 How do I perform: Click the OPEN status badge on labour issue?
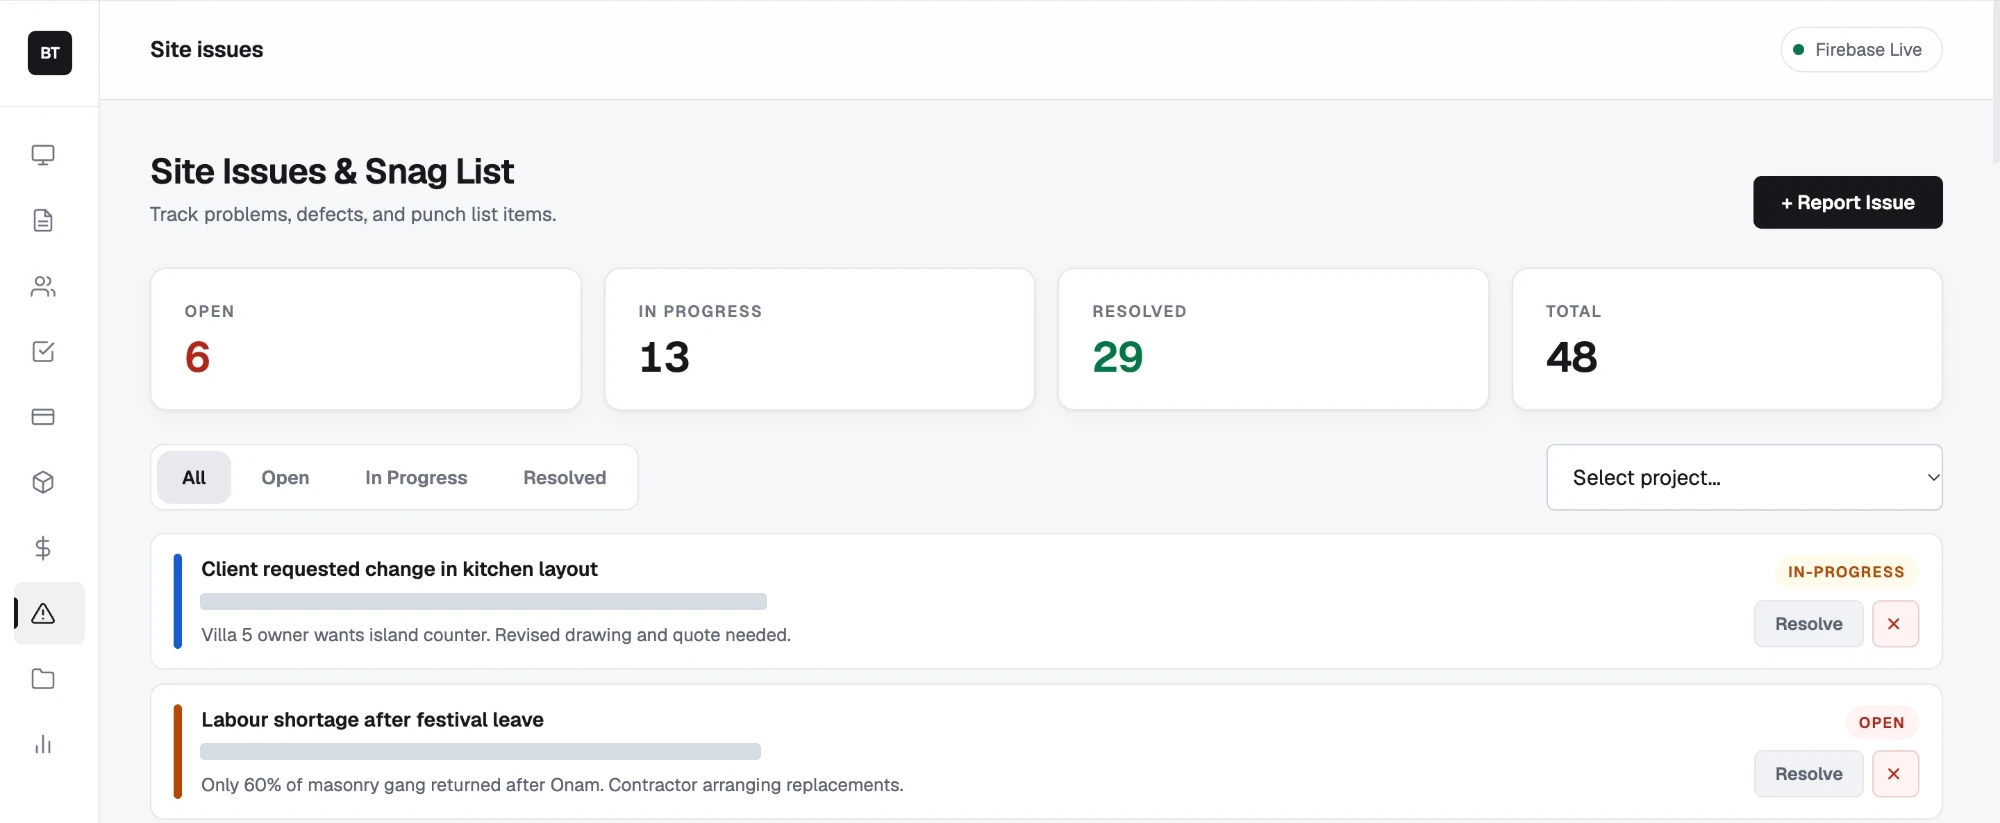[1881, 722]
